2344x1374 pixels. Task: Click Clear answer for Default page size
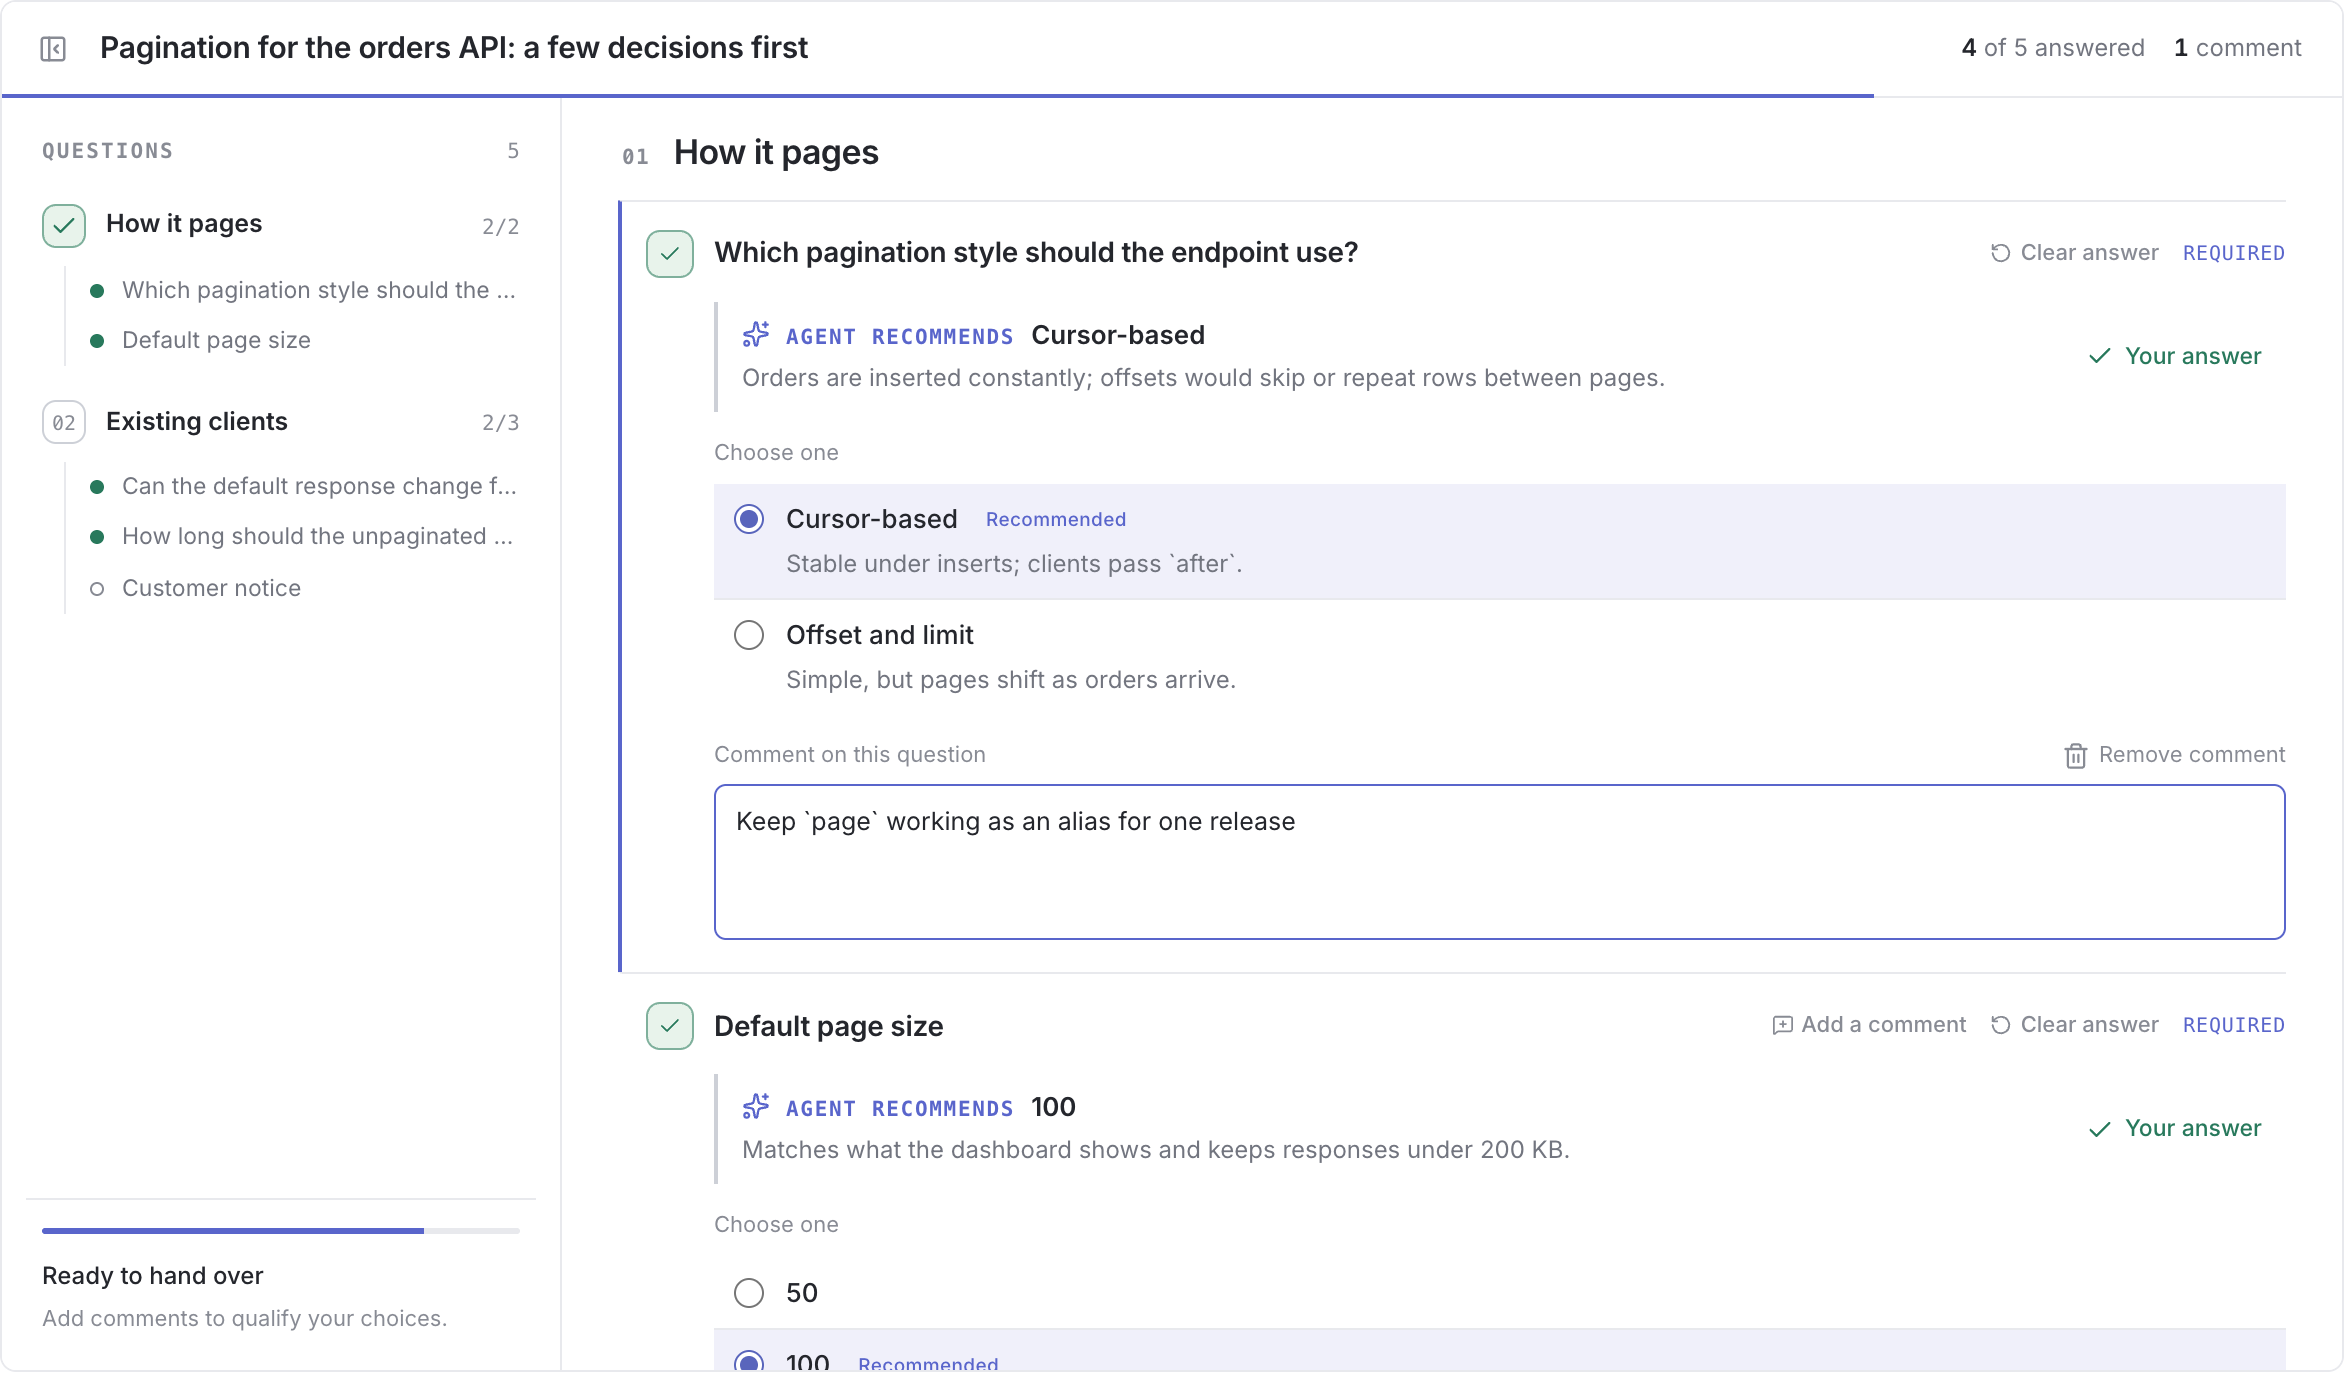click(2074, 1025)
